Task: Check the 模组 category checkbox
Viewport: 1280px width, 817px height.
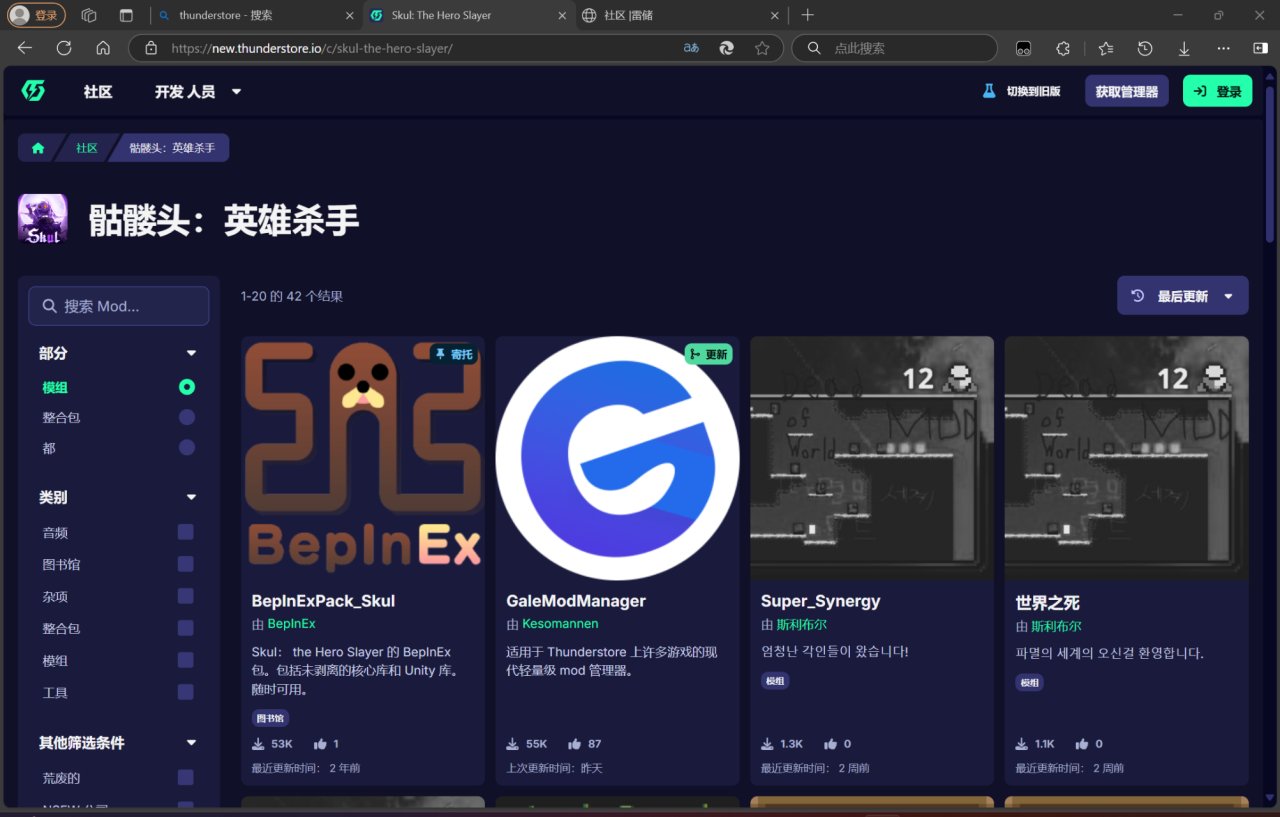Action: click(x=185, y=660)
